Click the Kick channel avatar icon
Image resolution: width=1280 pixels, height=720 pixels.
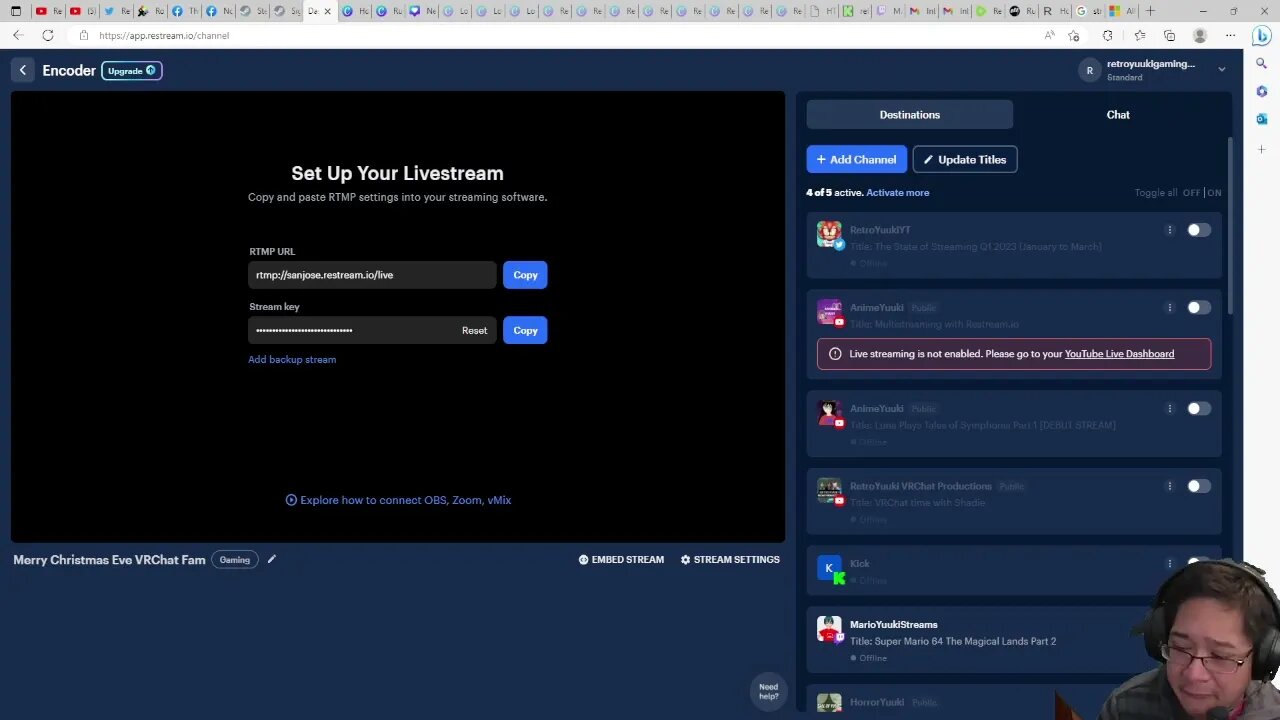click(829, 567)
